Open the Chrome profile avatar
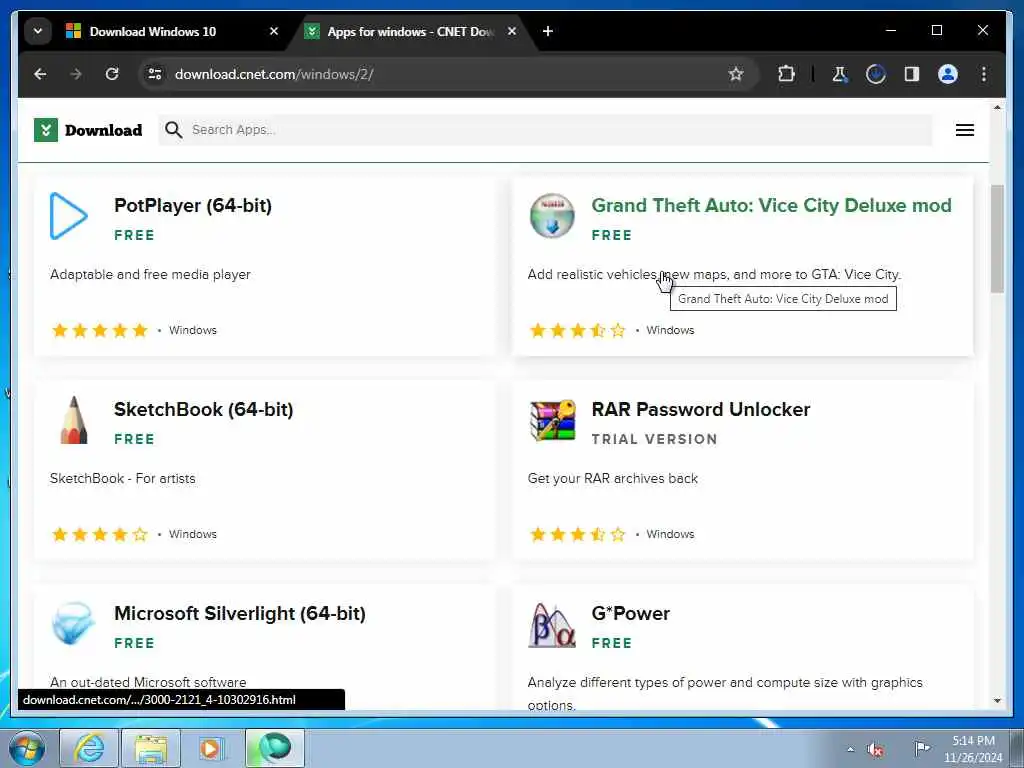 click(948, 74)
